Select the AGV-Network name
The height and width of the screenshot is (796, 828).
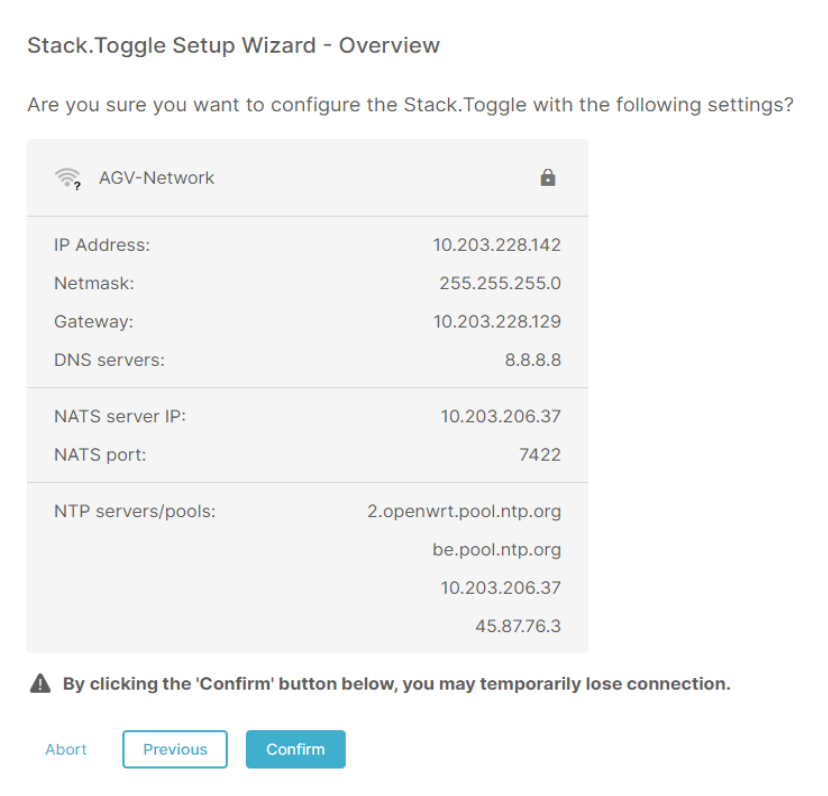[156, 178]
